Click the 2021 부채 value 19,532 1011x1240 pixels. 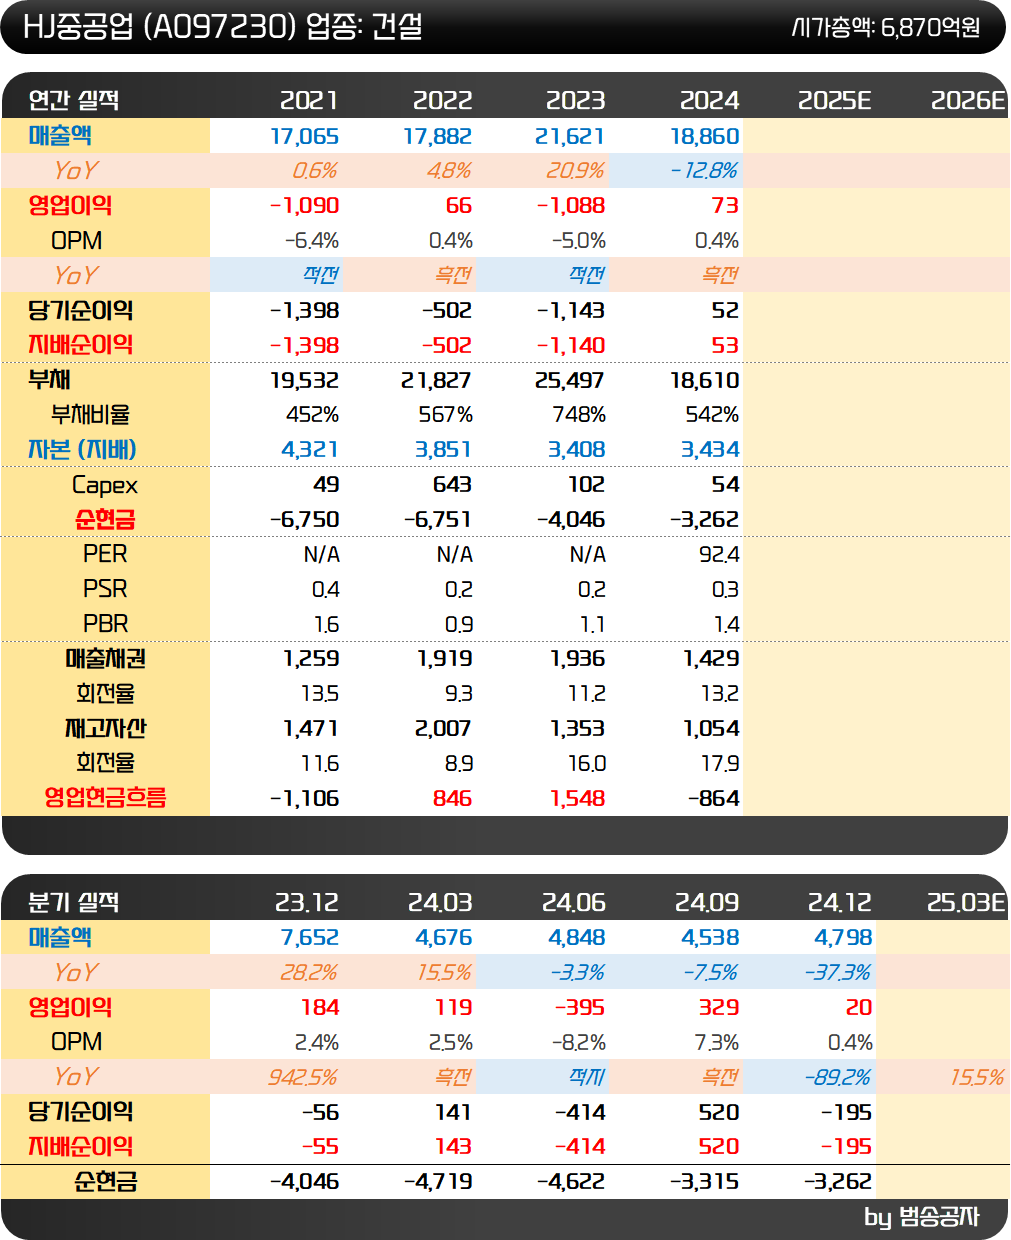(305, 380)
